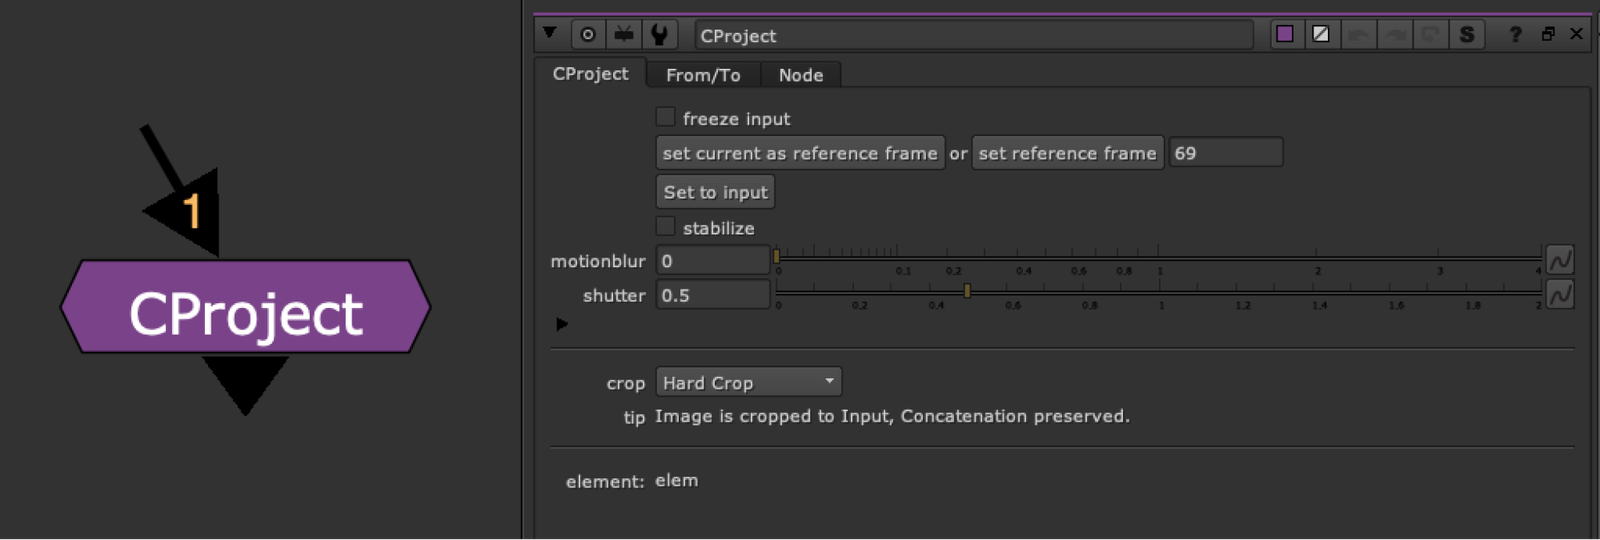Float the properties panel window icon

[x=1548, y=34]
